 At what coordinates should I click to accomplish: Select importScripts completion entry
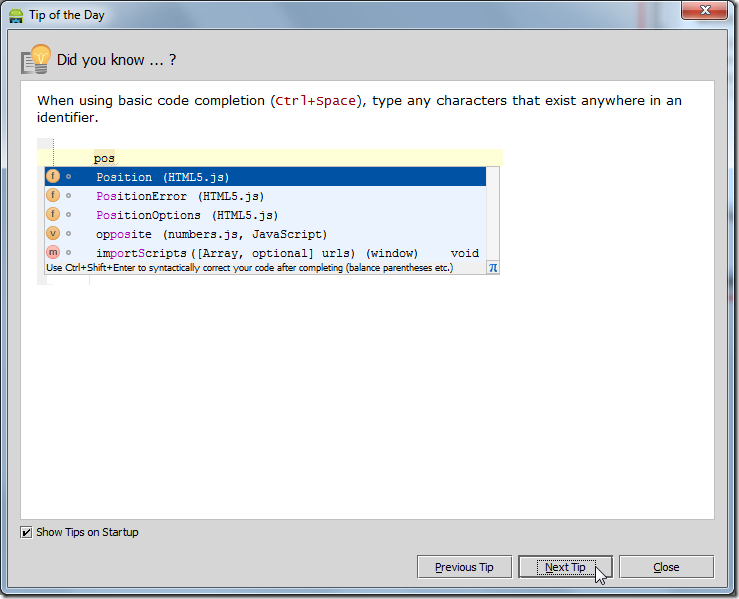tap(265, 253)
